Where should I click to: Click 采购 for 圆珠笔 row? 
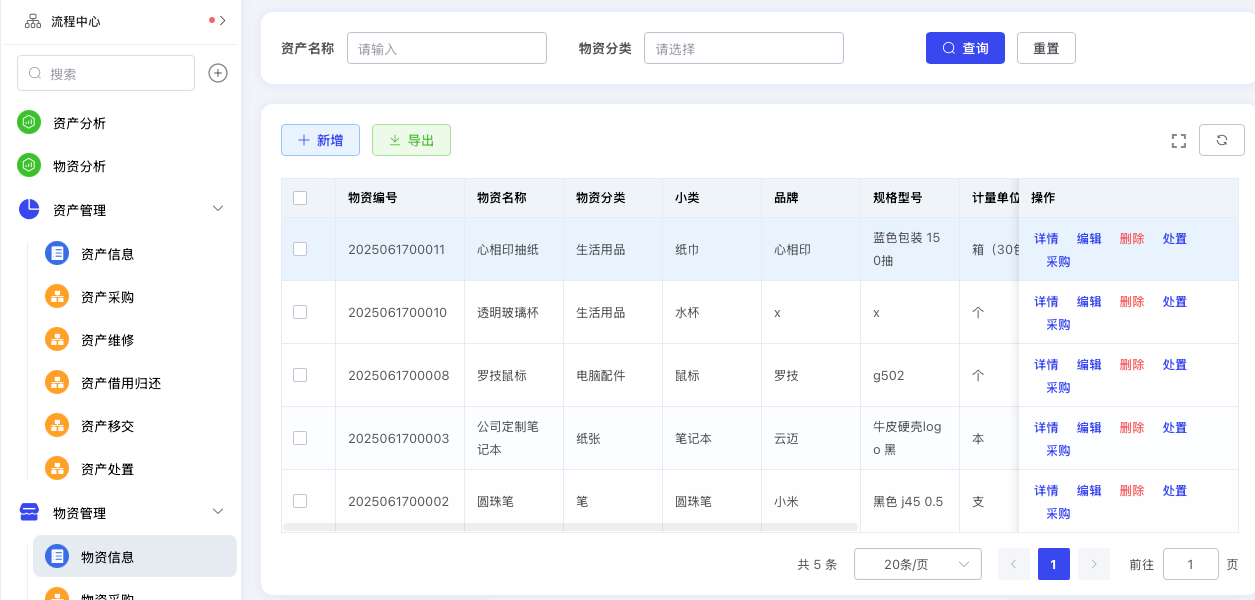1058,514
